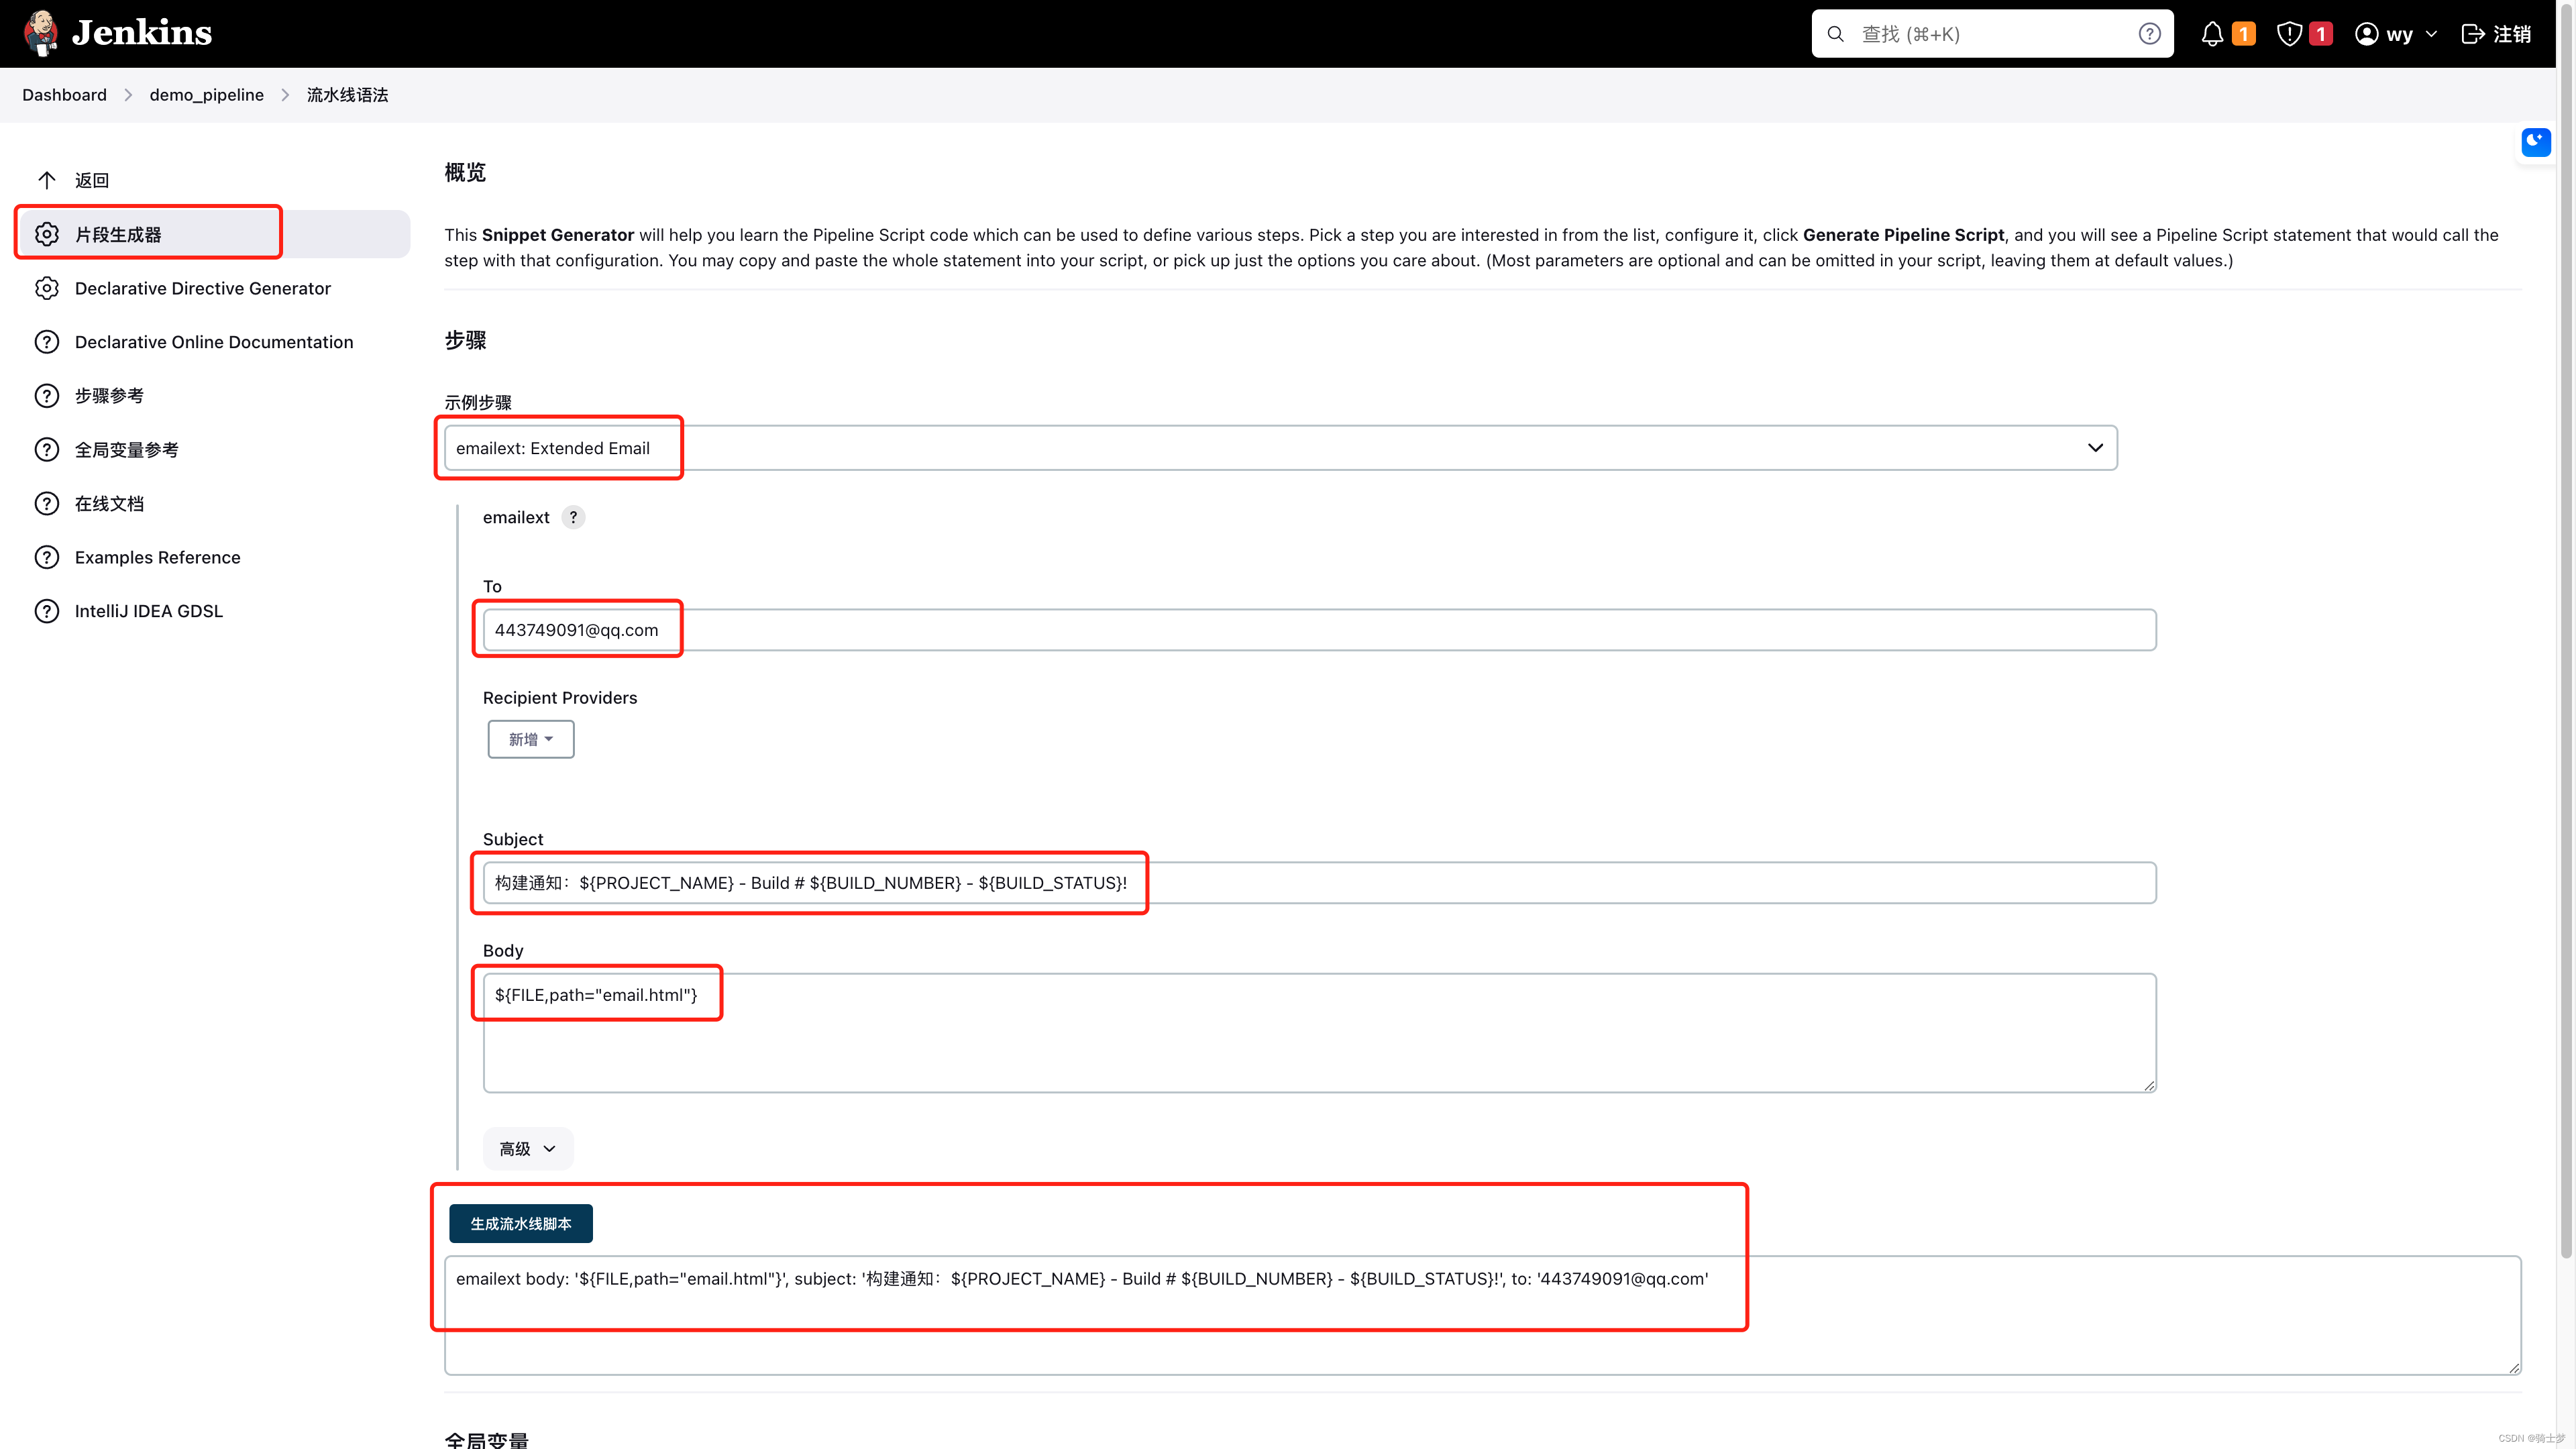Screen dimensions: 2576x1449
Task: Open the 新增 Recipient Providers dropdown
Action: click(x=531, y=739)
